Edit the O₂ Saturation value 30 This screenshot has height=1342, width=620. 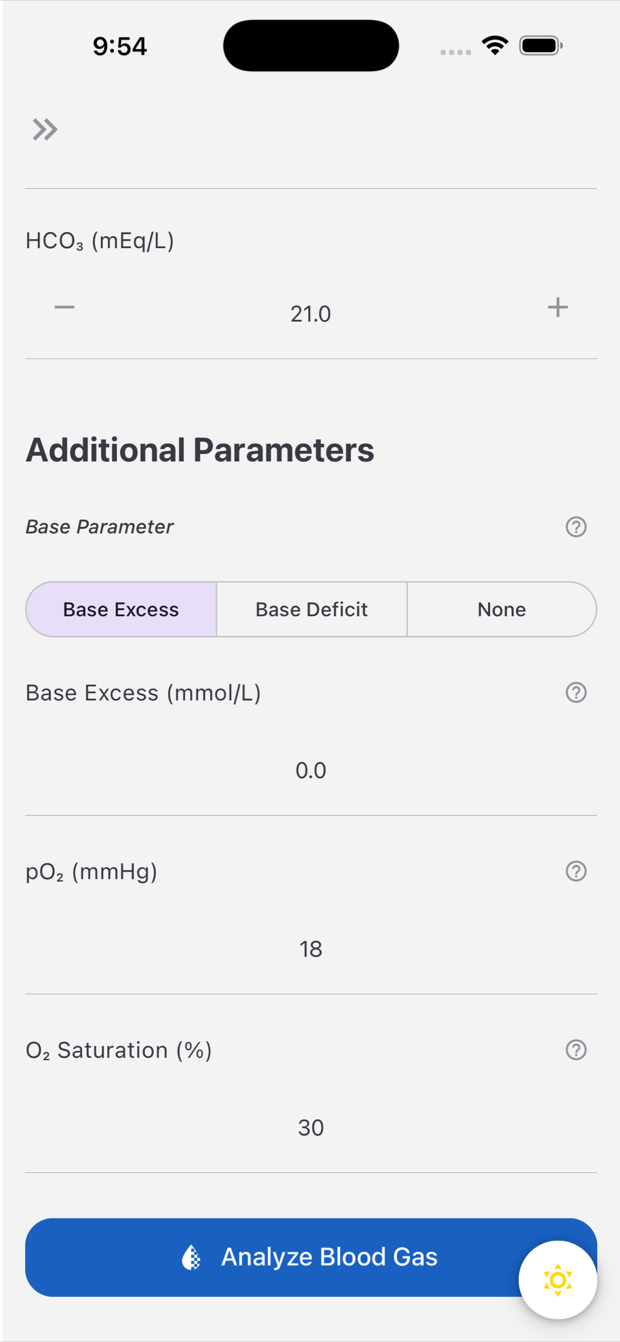pyautogui.click(x=311, y=1128)
